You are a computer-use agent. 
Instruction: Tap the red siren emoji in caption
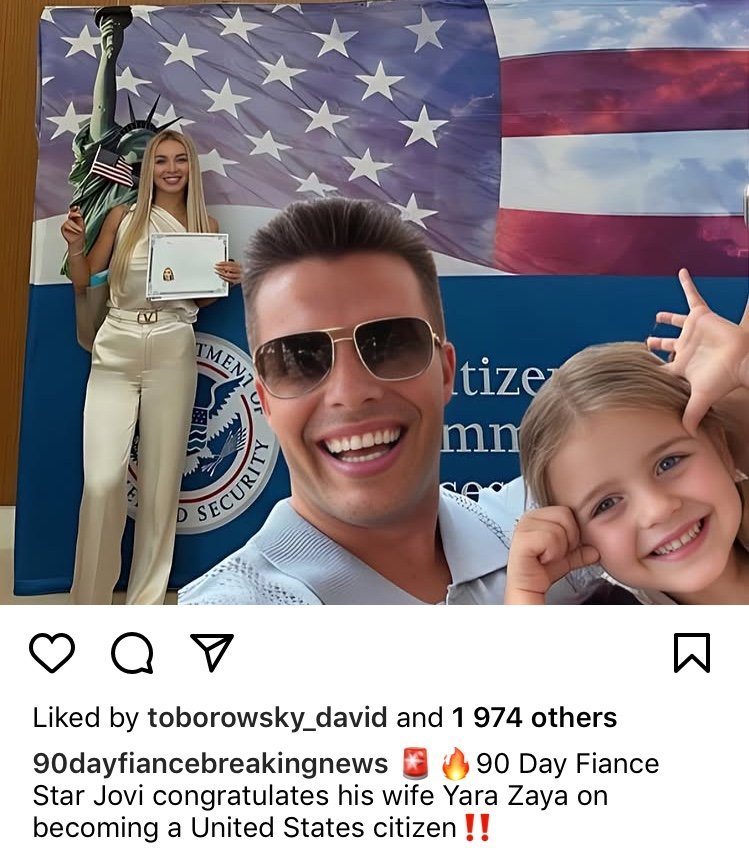tap(416, 763)
